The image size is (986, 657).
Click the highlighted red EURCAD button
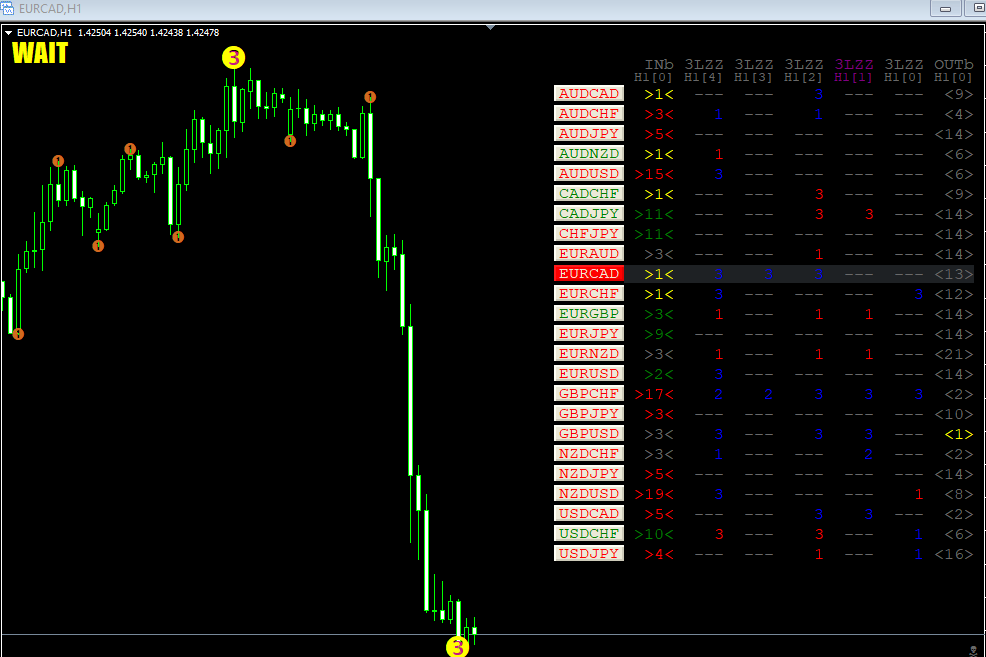(x=589, y=273)
